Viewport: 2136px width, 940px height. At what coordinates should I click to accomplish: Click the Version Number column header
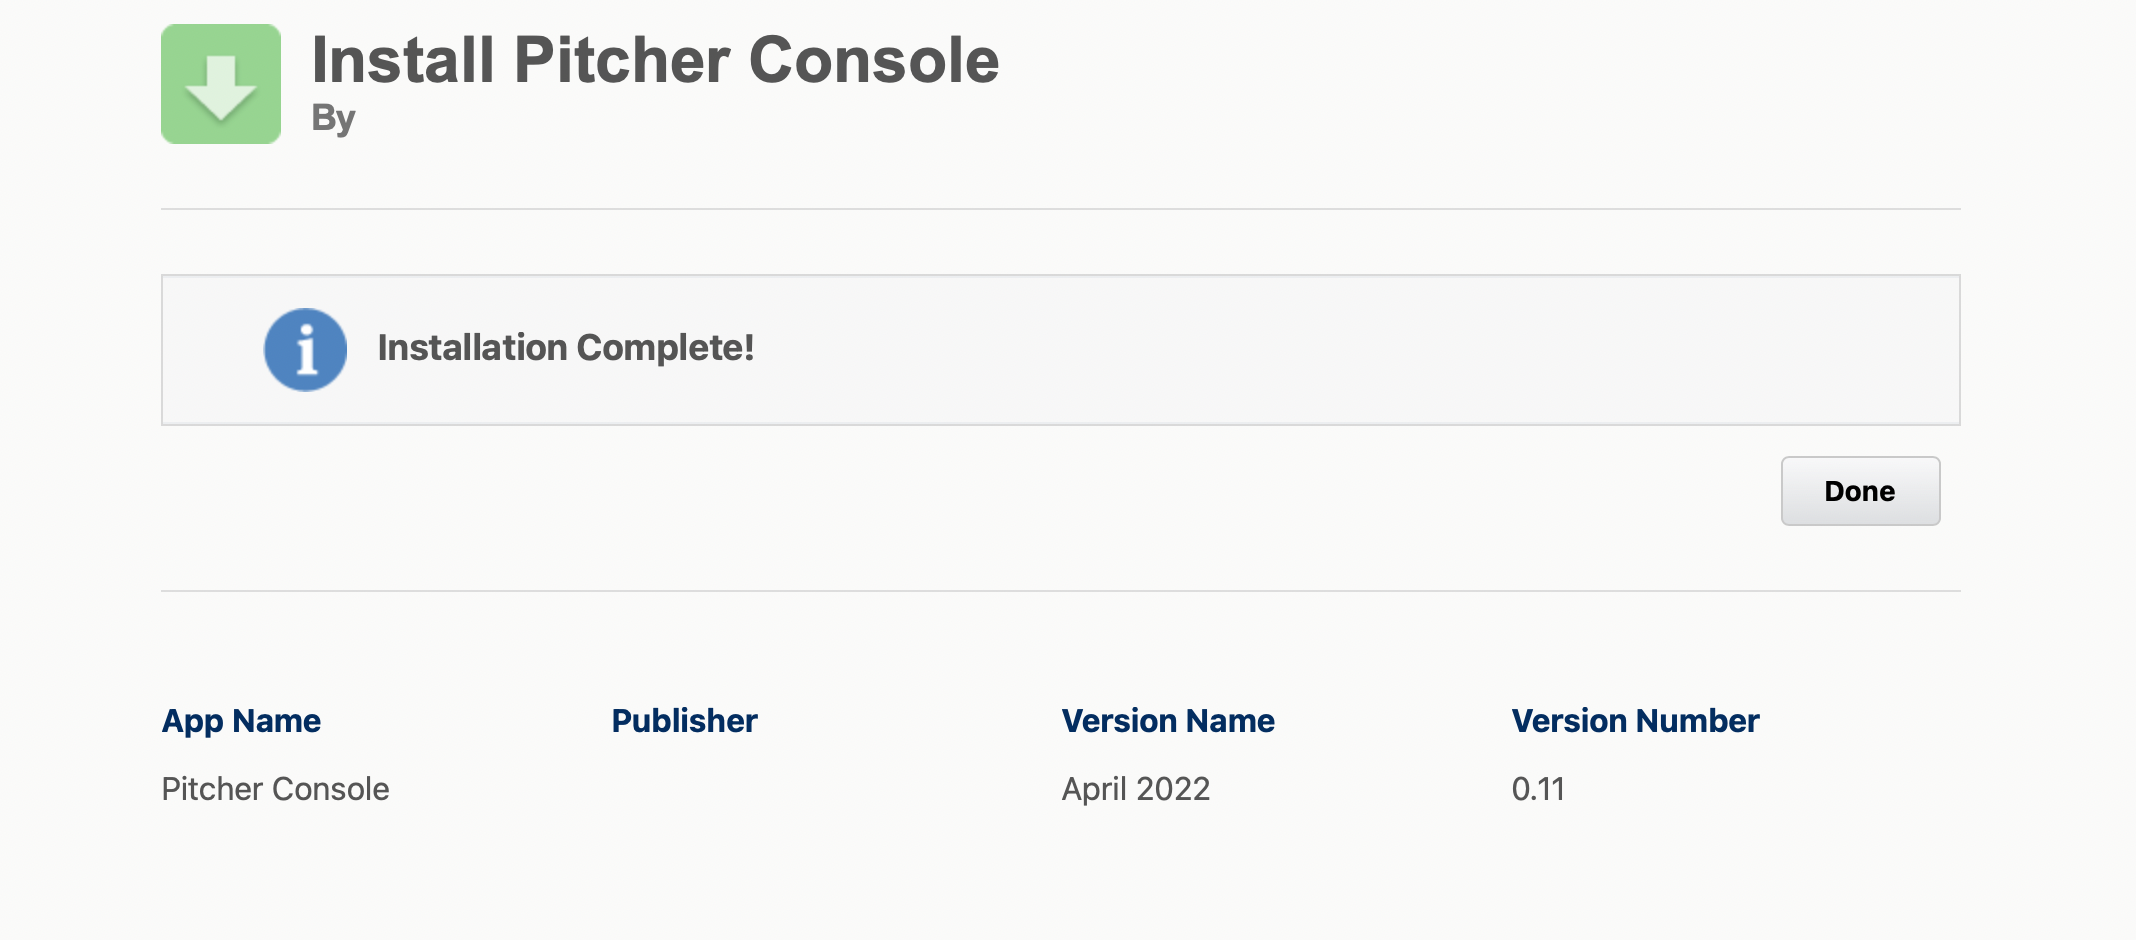pos(1634,721)
